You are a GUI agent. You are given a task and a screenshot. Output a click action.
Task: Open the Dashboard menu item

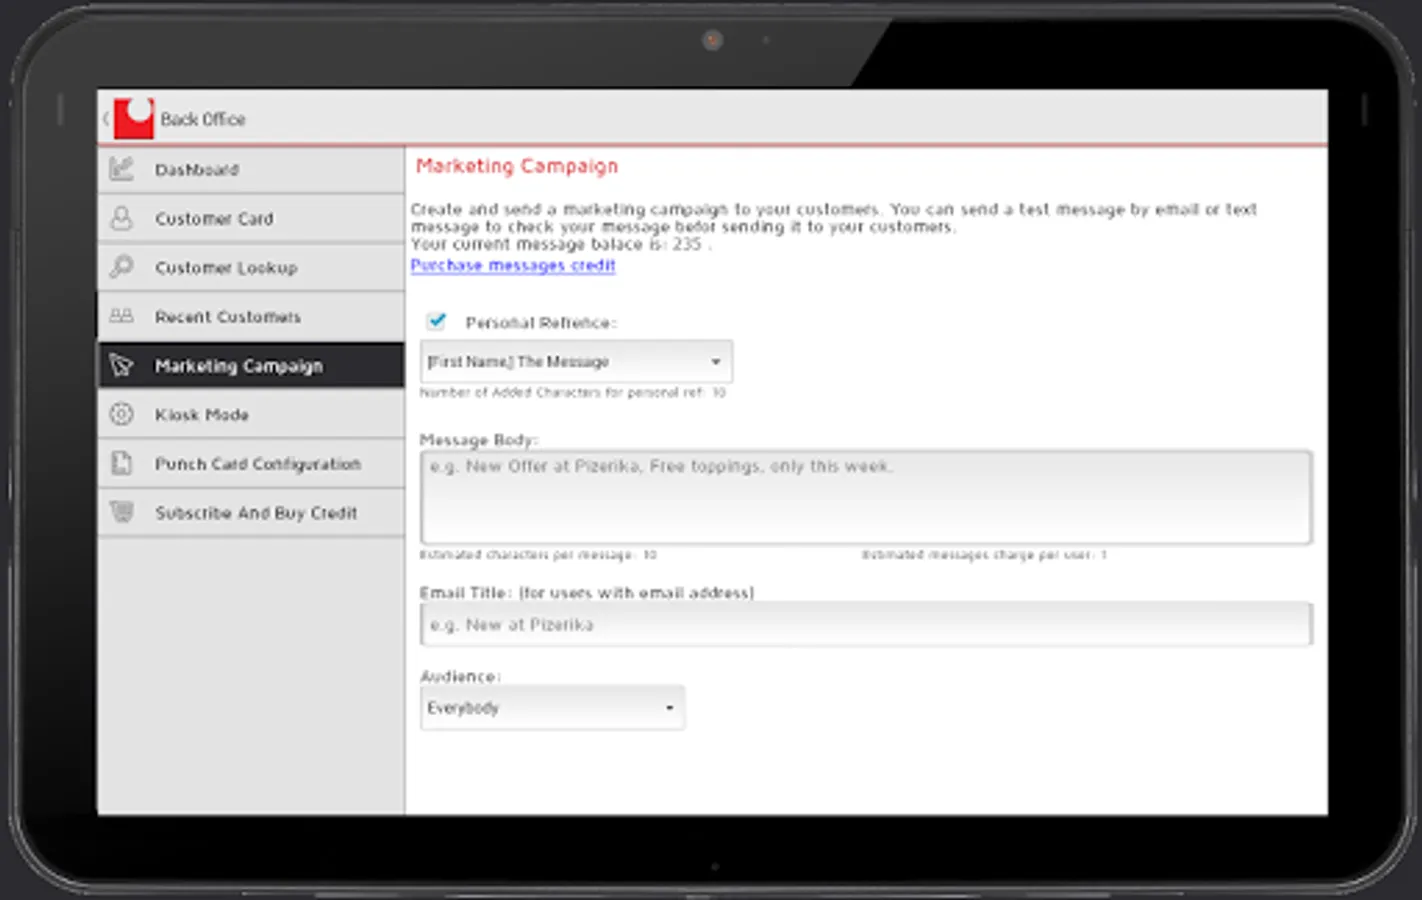251,170
